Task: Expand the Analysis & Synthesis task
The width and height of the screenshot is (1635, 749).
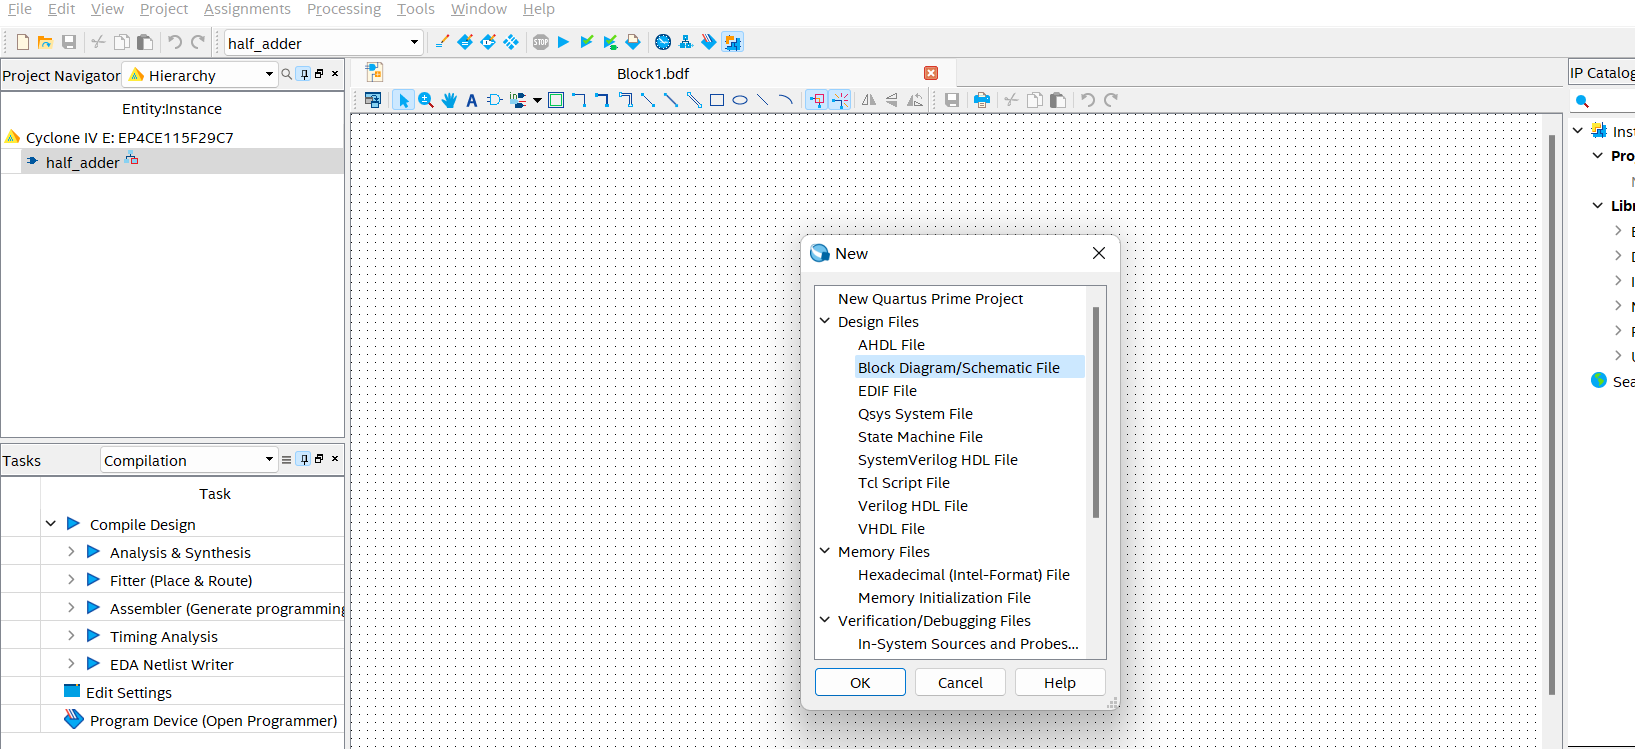Action: [71, 551]
